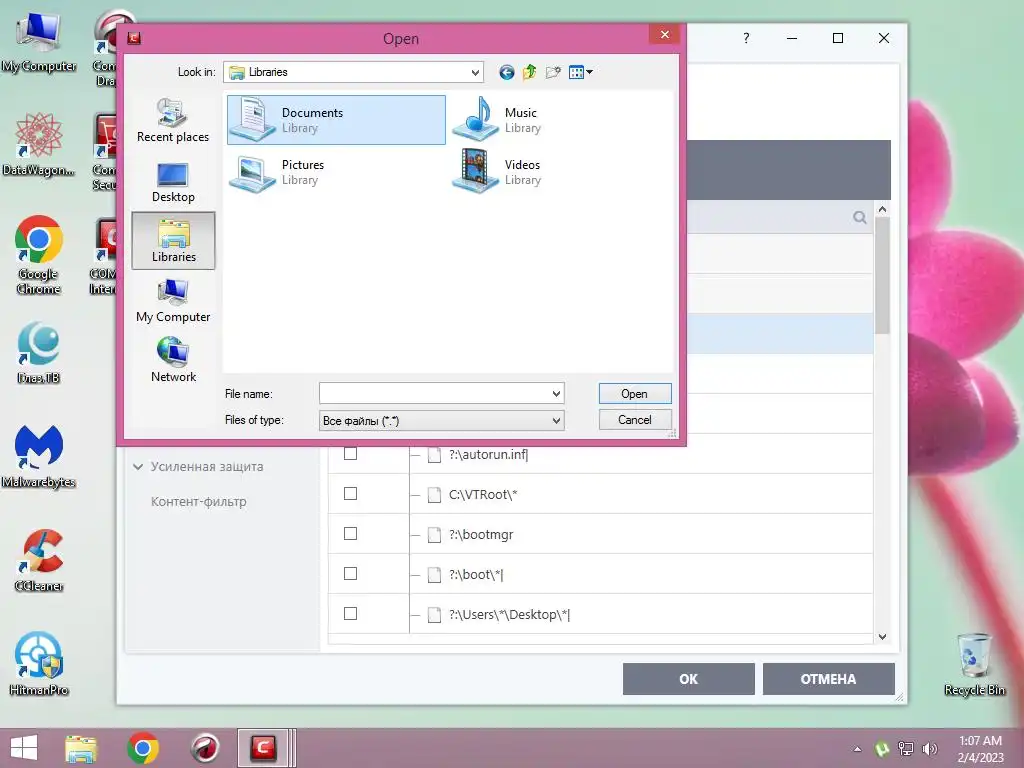Click the Cancel button in the Open dialog
The width and height of the screenshot is (1024, 768).
pyautogui.click(x=635, y=420)
